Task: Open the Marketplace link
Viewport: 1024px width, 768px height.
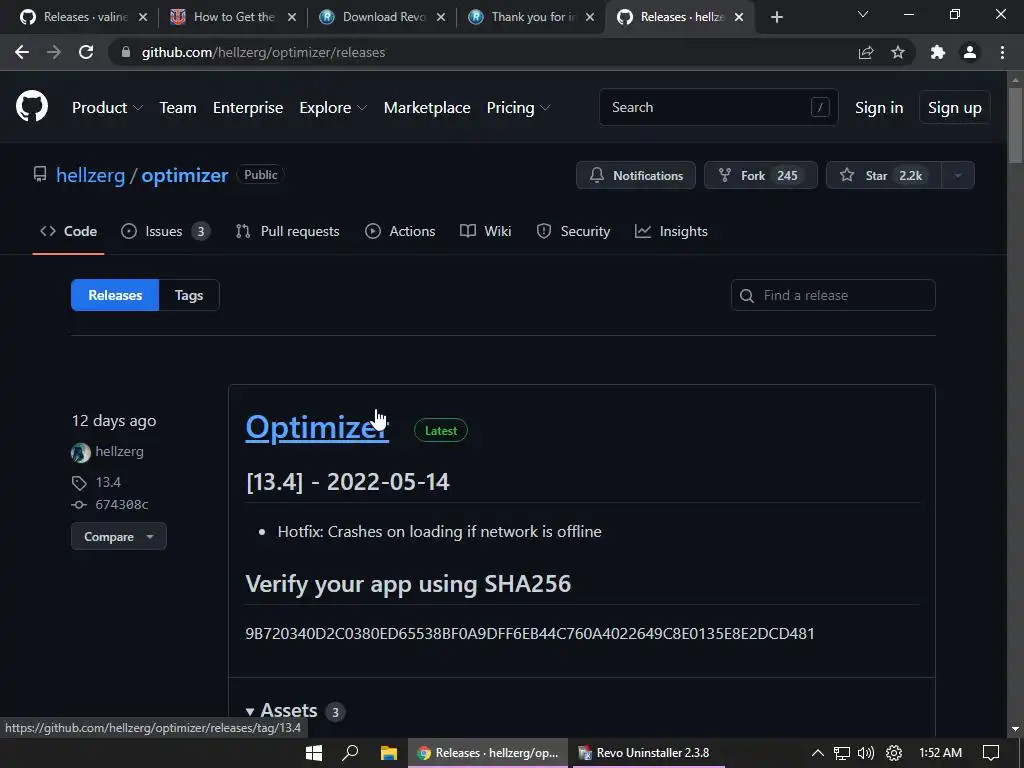Action: [427, 108]
